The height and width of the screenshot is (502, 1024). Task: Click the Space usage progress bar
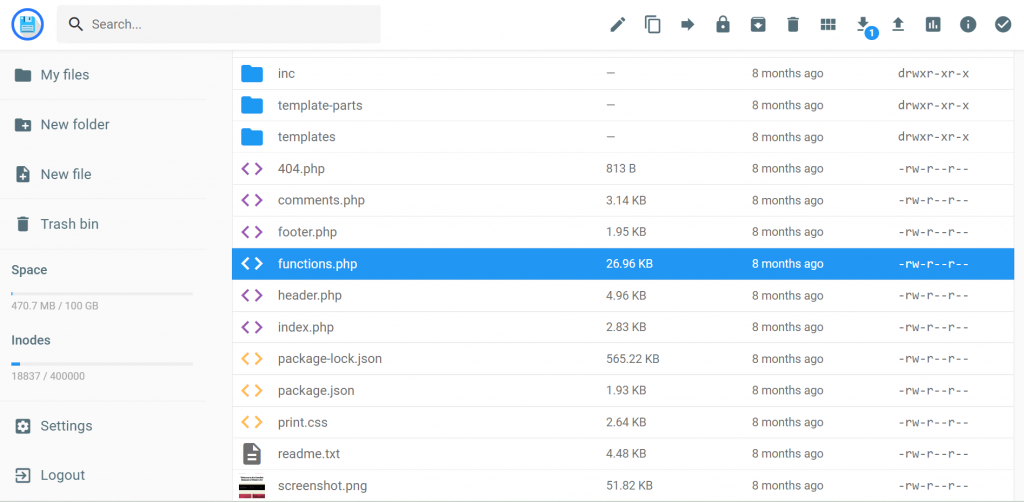[102, 294]
